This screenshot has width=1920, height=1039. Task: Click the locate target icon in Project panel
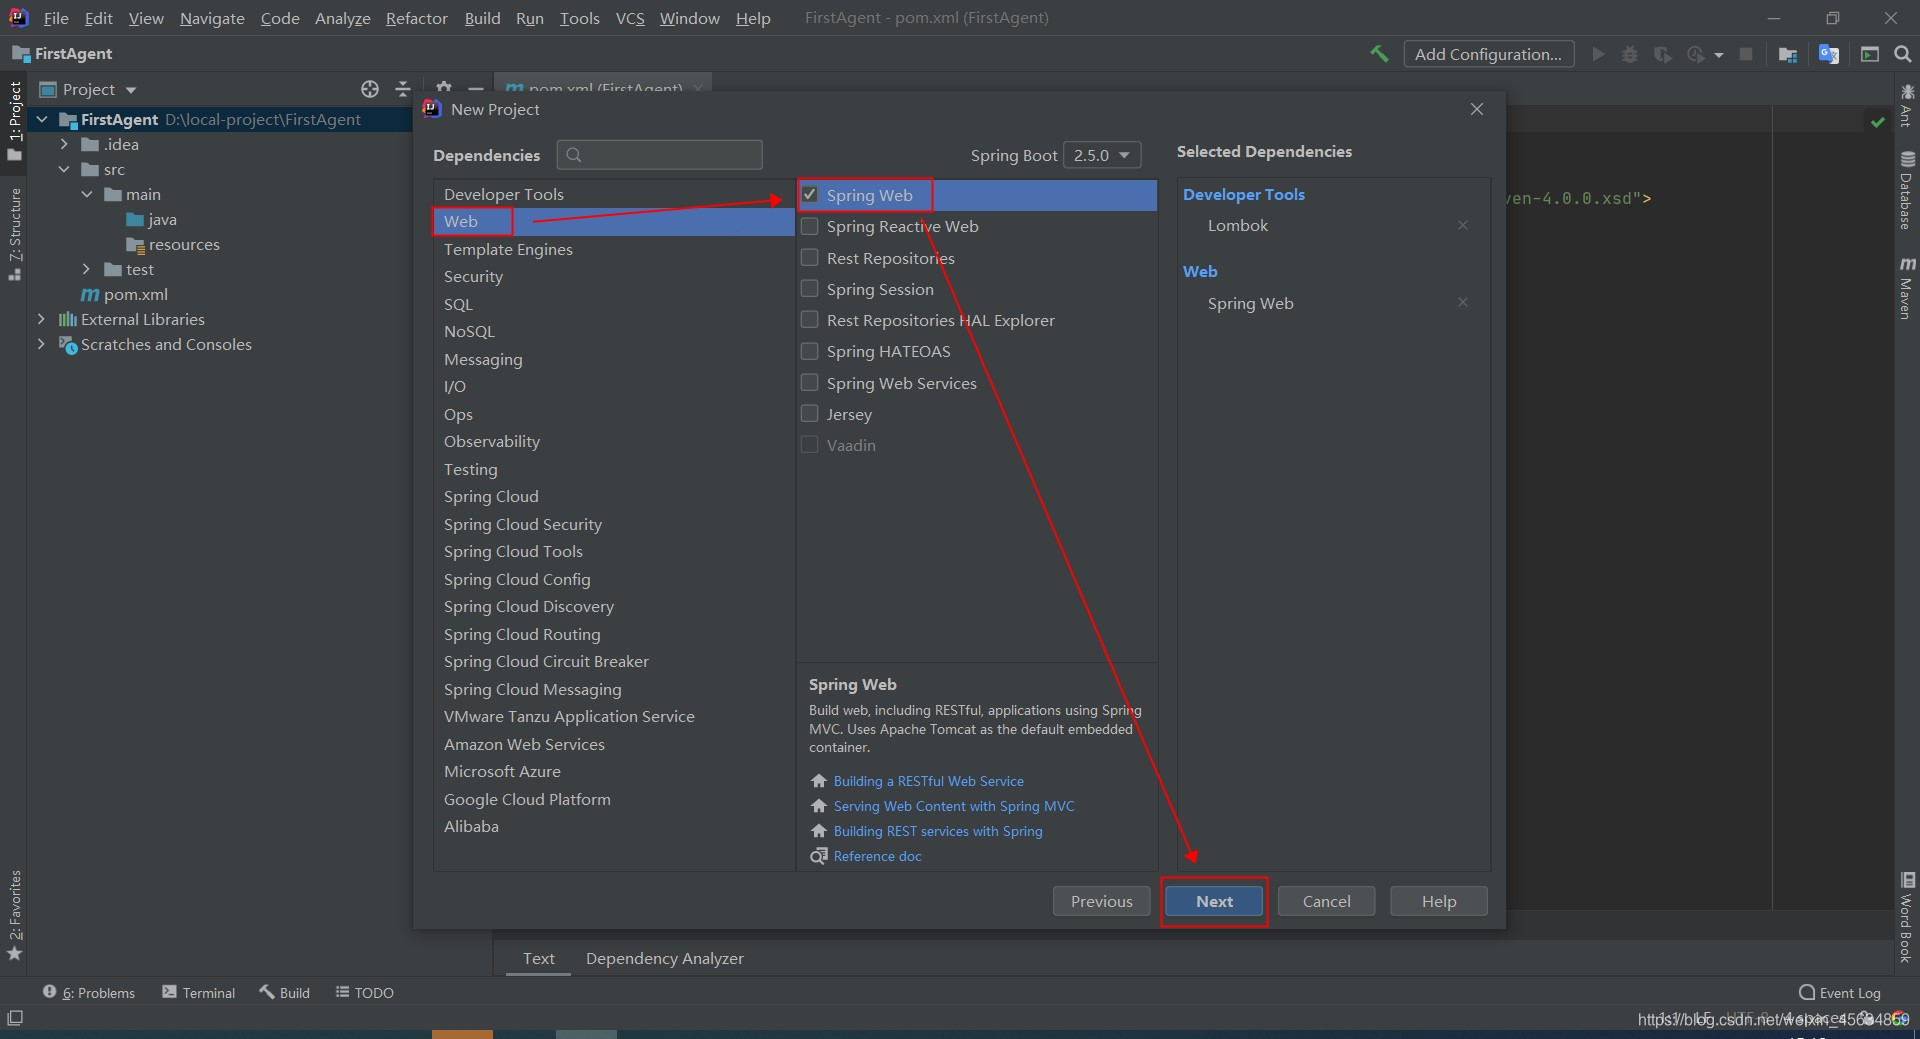pyautogui.click(x=370, y=89)
